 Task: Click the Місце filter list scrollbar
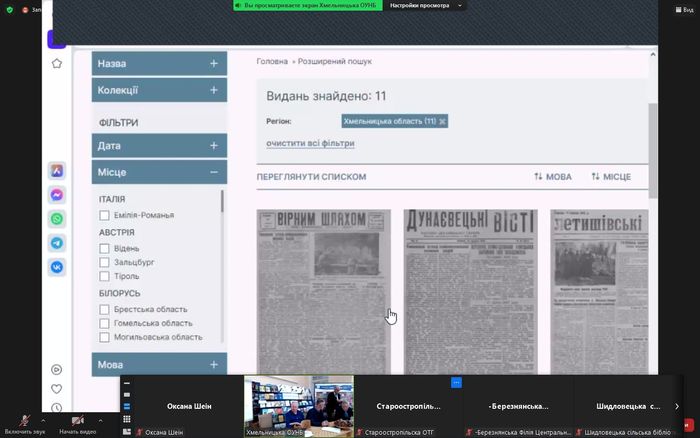tap(222, 201)
